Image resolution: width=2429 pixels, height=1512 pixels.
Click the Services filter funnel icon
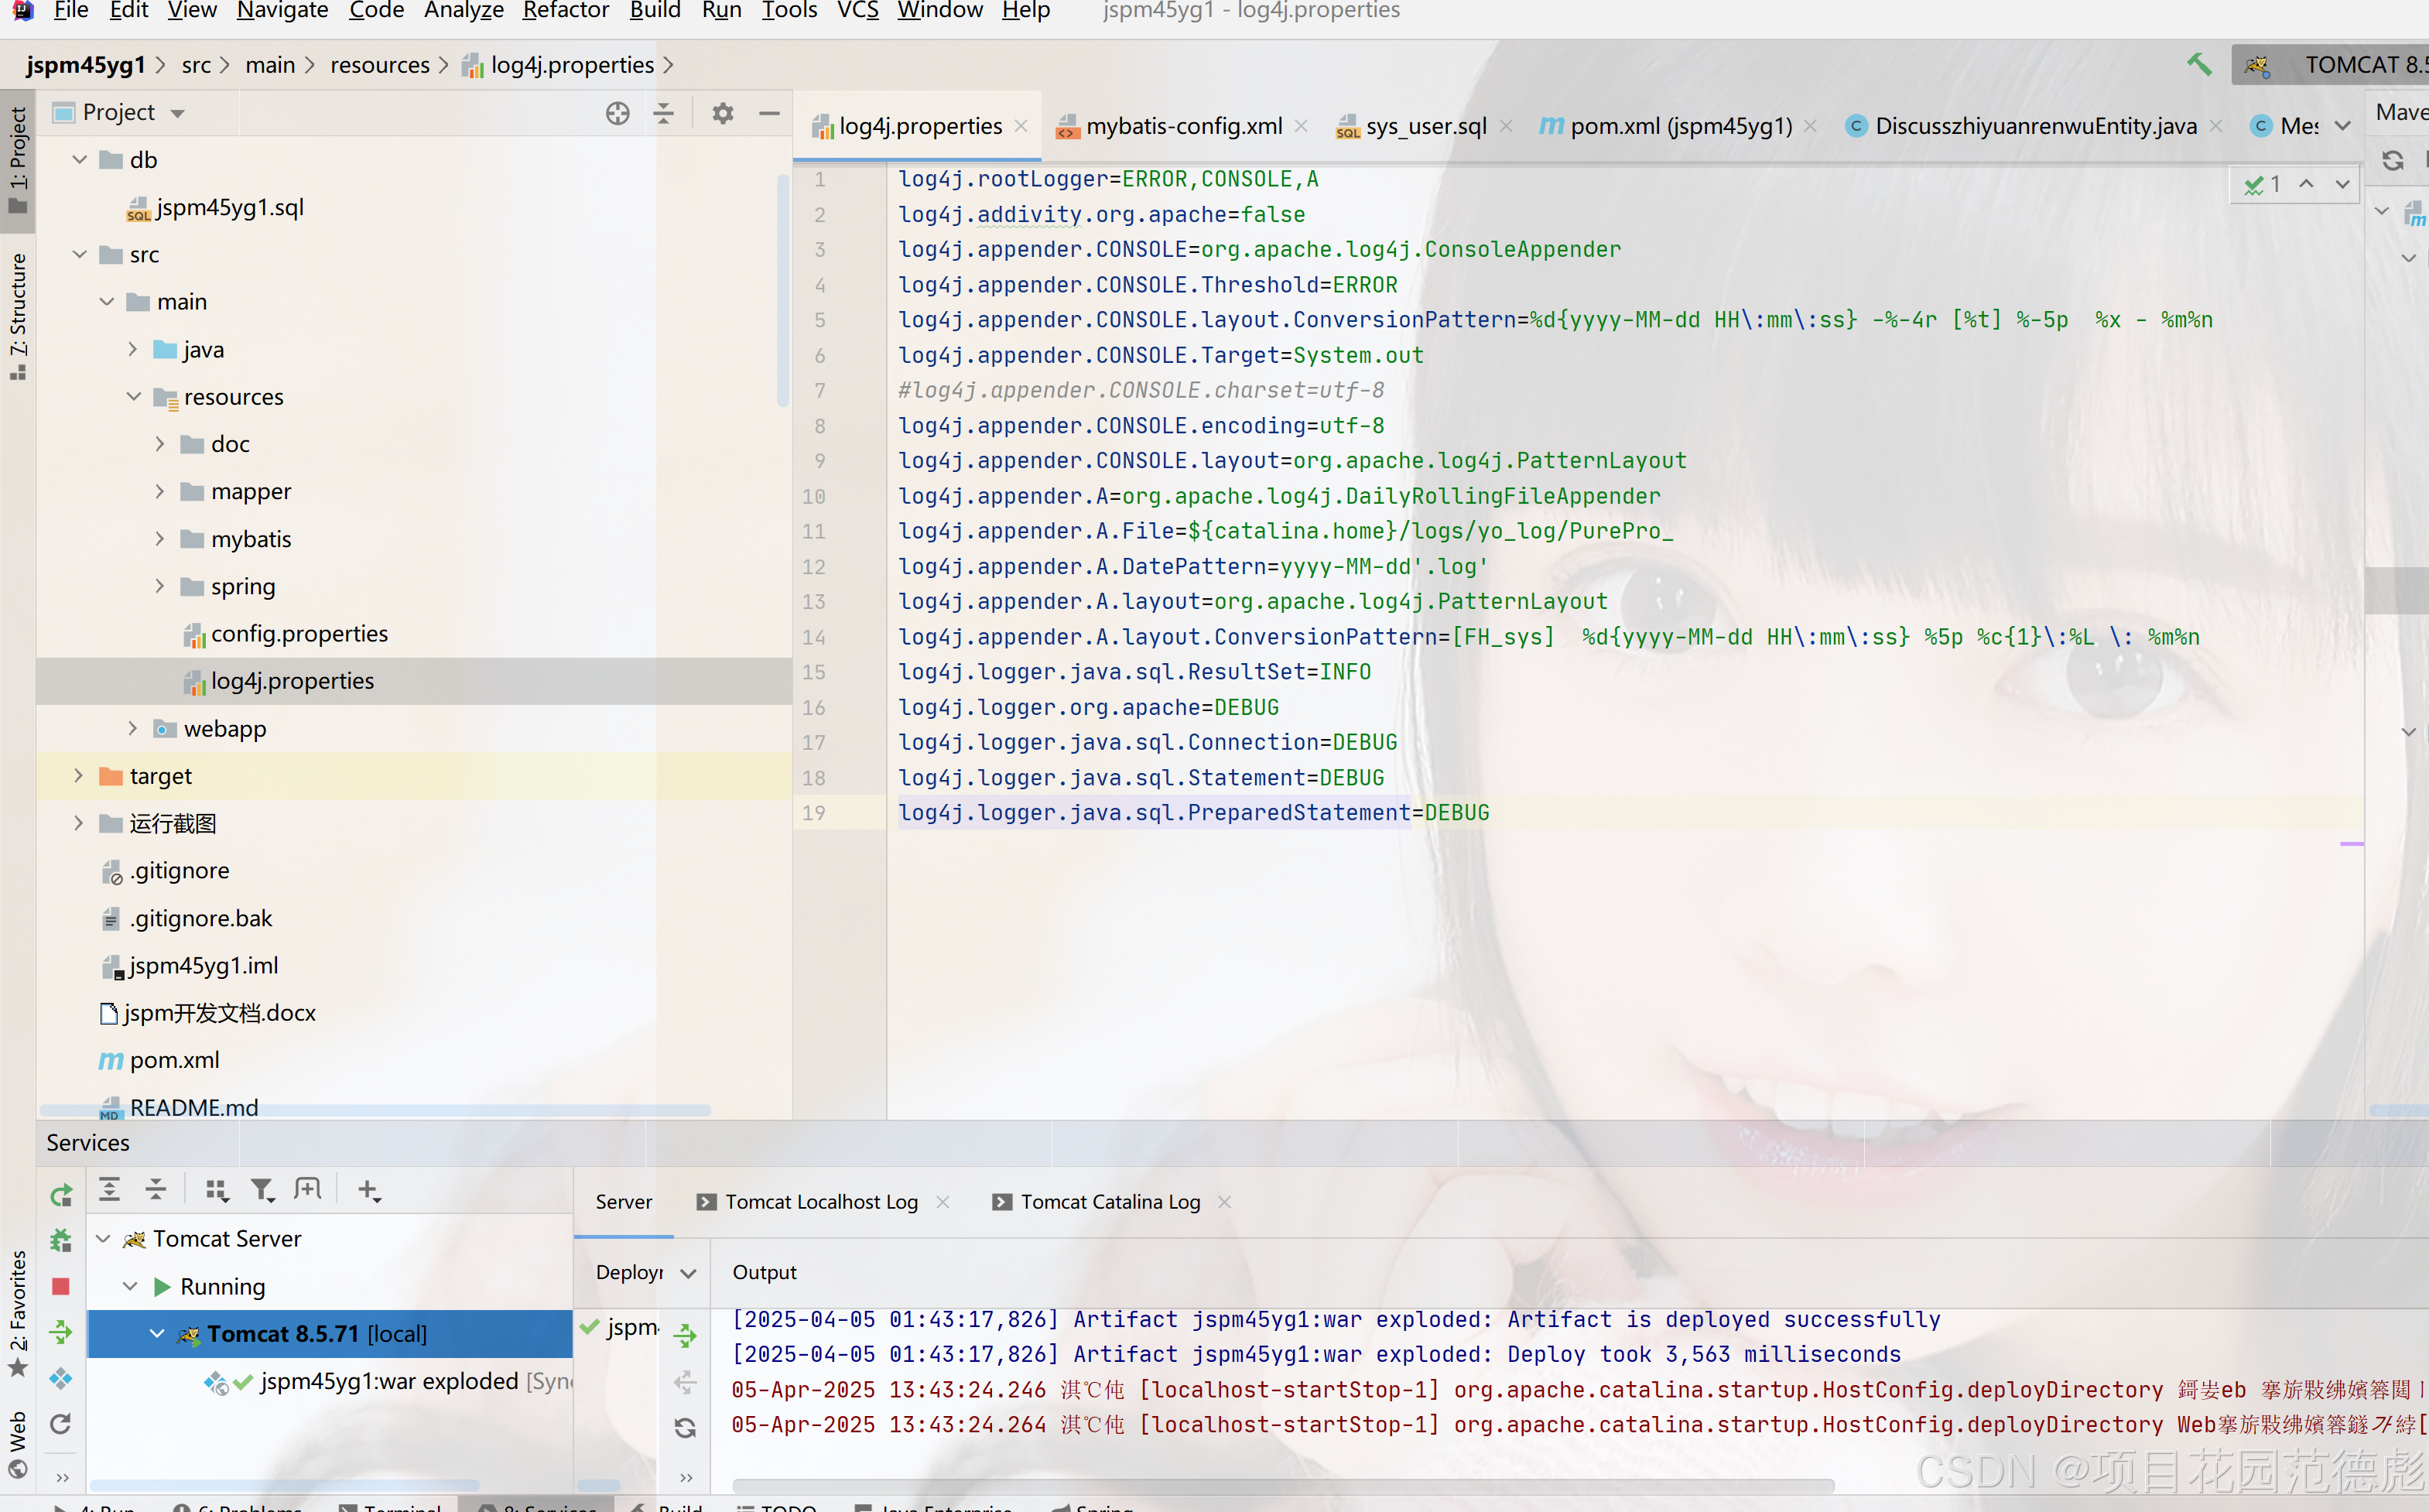(262, 1190)
